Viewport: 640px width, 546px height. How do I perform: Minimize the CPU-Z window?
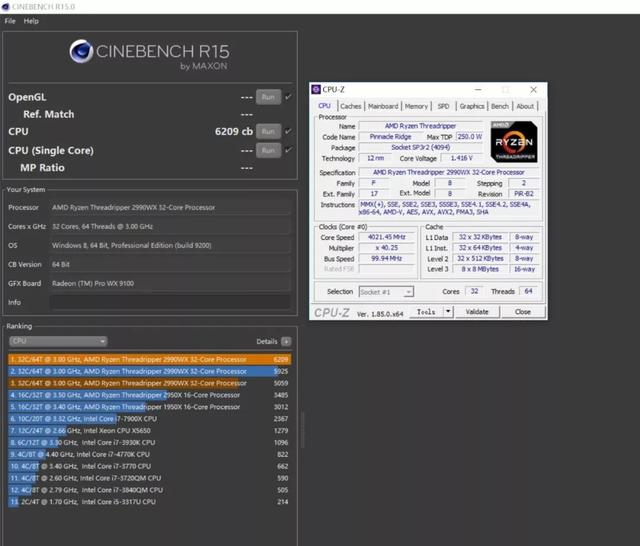tap(478, 89)
